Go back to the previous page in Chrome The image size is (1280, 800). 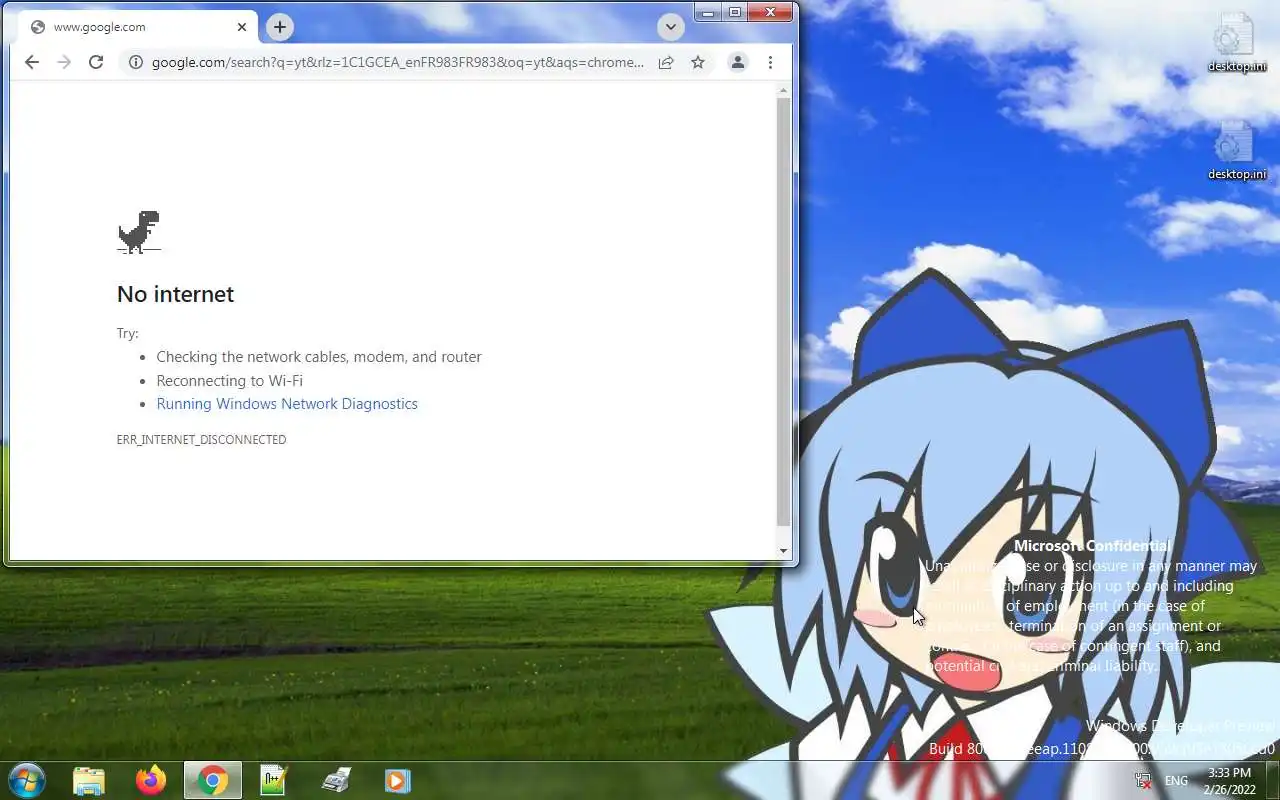pos(32,62)
